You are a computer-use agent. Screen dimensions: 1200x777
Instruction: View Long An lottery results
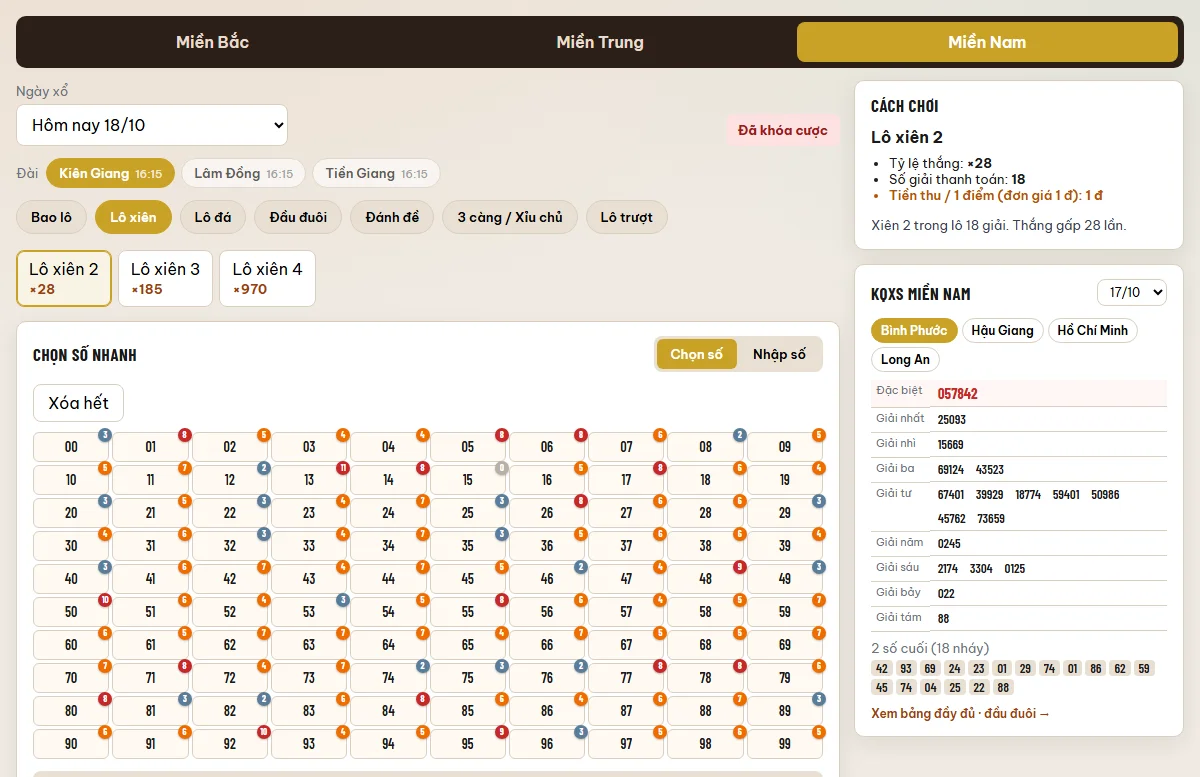click(x=906, y=359)
